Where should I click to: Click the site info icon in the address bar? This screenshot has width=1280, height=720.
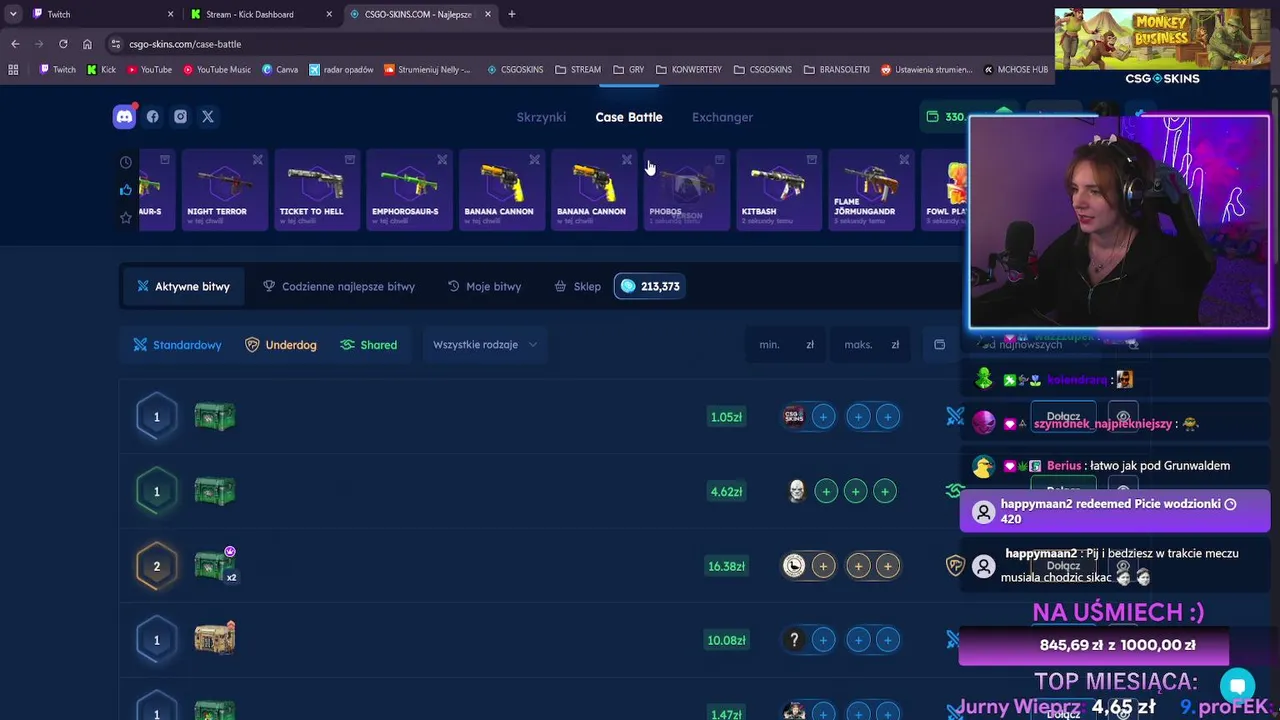(116, 44)
